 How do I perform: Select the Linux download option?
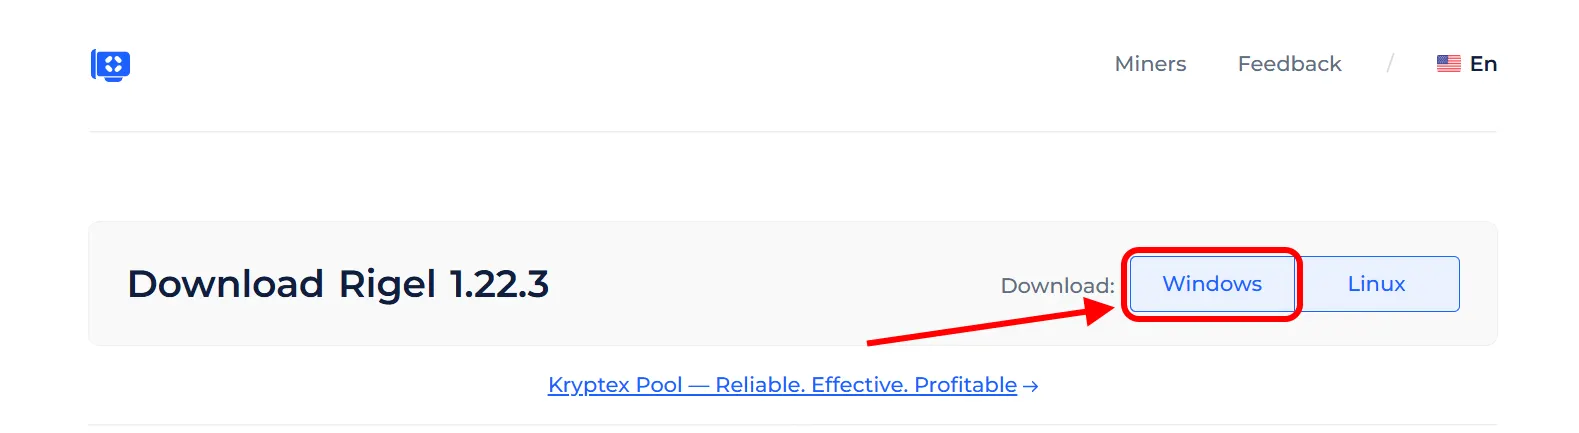click(x=1376, y=284)
